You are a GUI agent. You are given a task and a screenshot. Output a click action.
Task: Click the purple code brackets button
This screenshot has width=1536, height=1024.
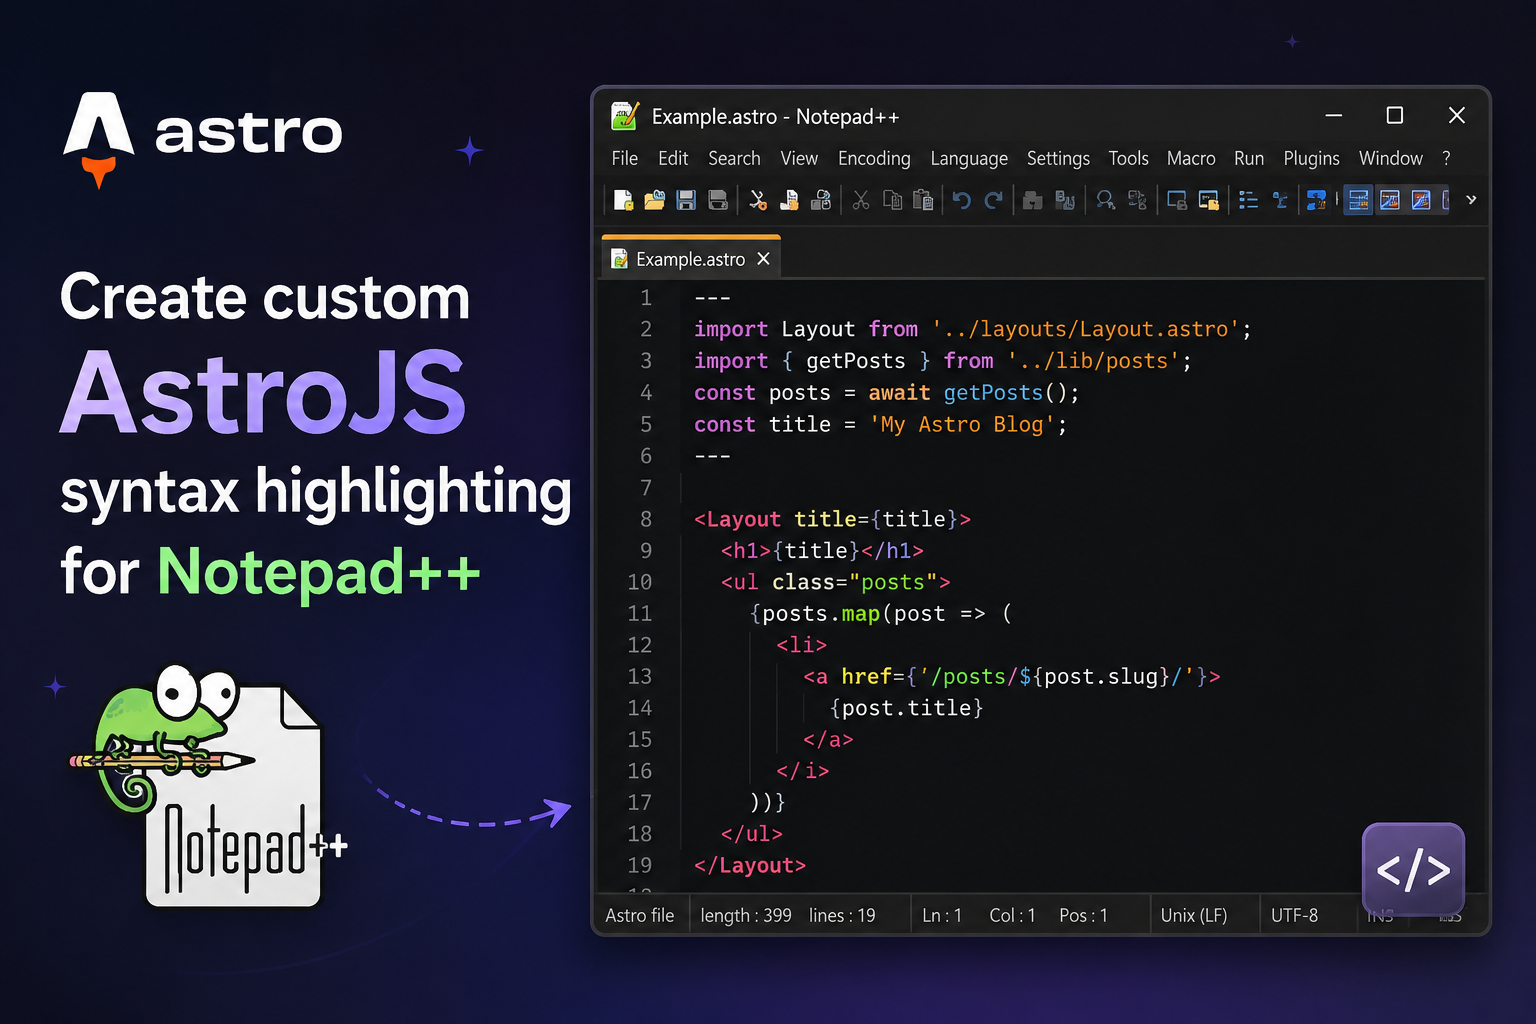(1413, 869)
